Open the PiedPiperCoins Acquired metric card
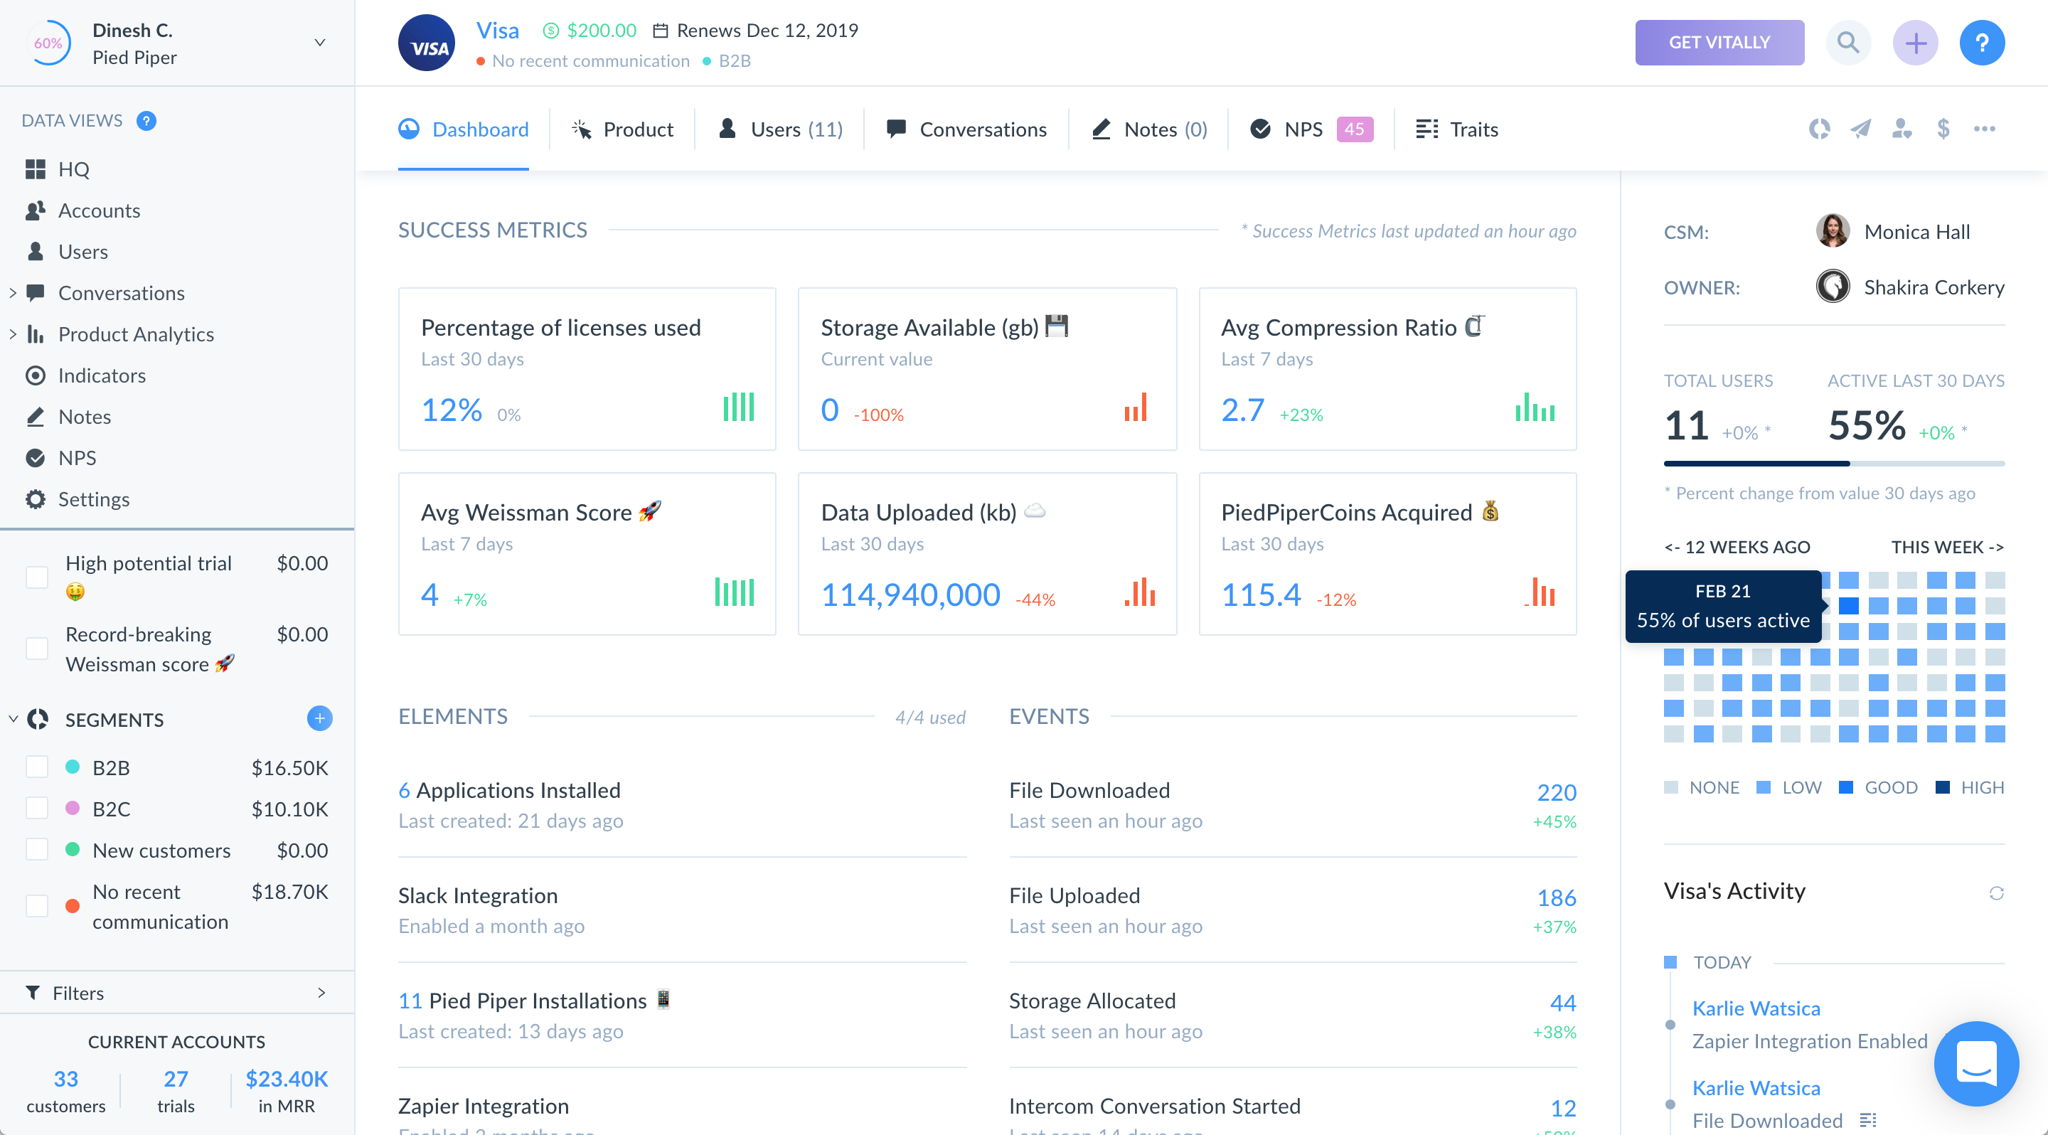This screenshot has width=2048, height=1135. pyautogui.click(x=1387, y=553)
